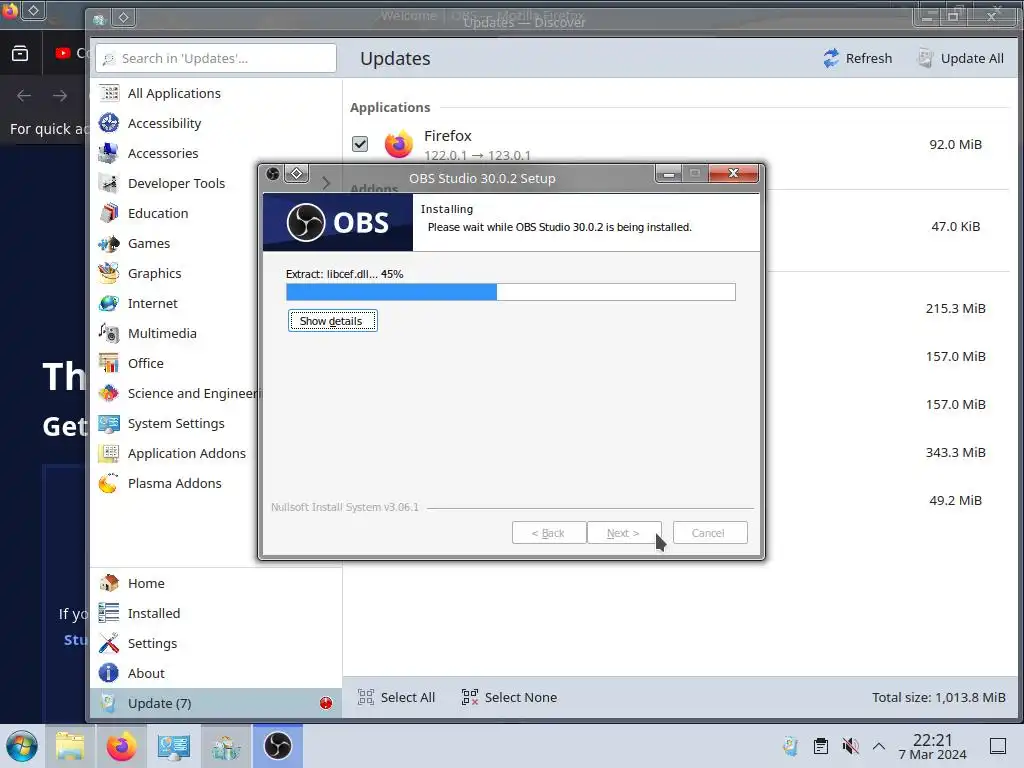Open the Plasma Addons category icon
This screenshot has height=768, width=1024.
point(109,484)
